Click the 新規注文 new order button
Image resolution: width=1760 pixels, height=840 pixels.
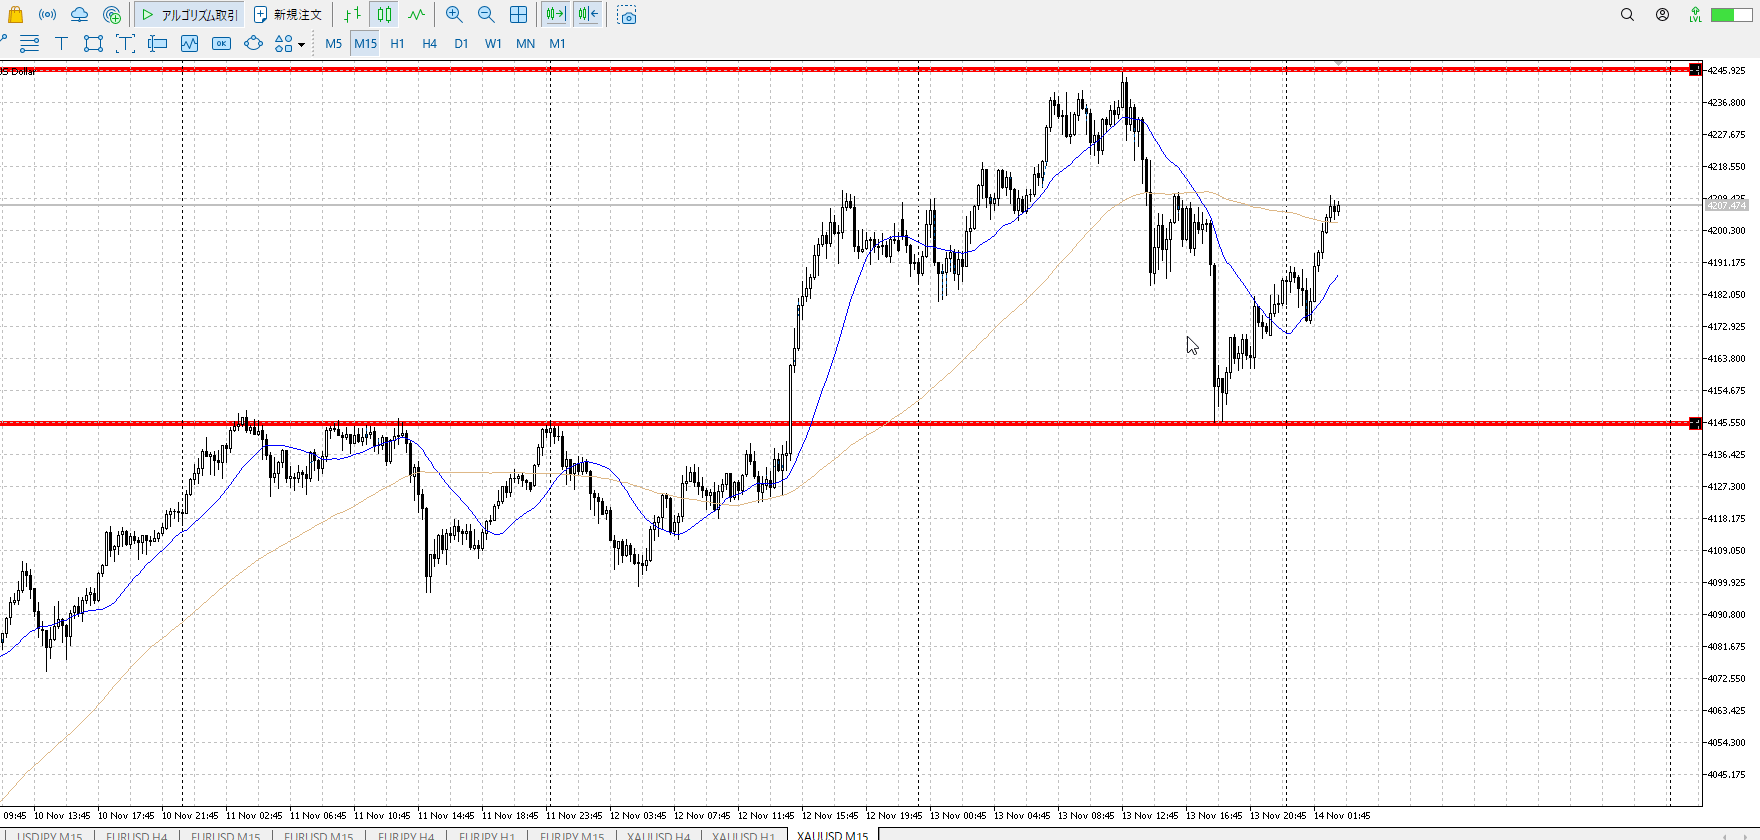(x=288, y=15)
